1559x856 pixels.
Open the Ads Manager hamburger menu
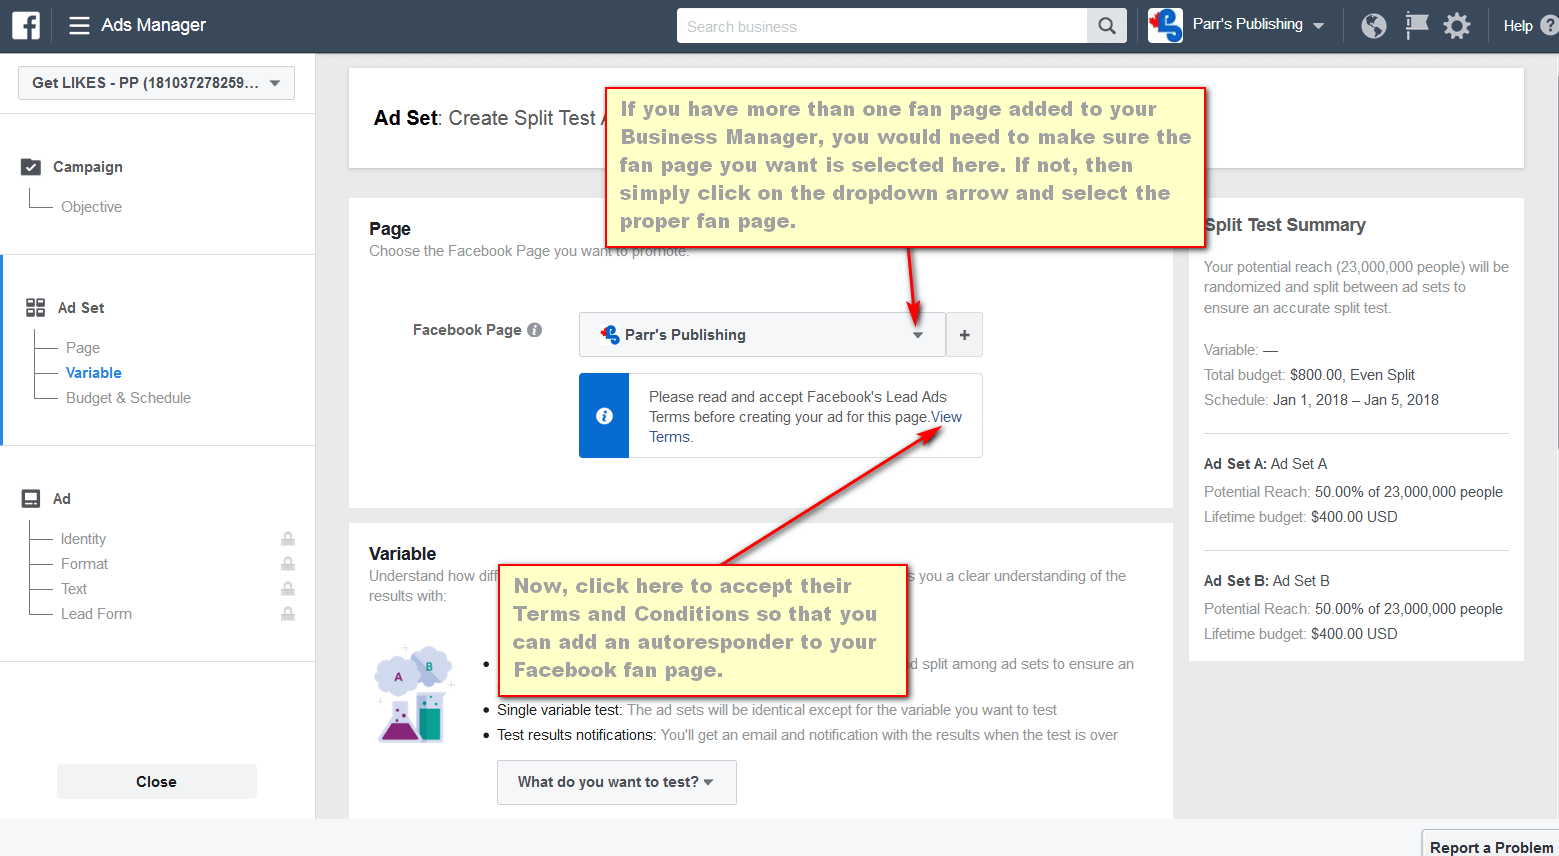pyautogui.click(x=79, y=25)
